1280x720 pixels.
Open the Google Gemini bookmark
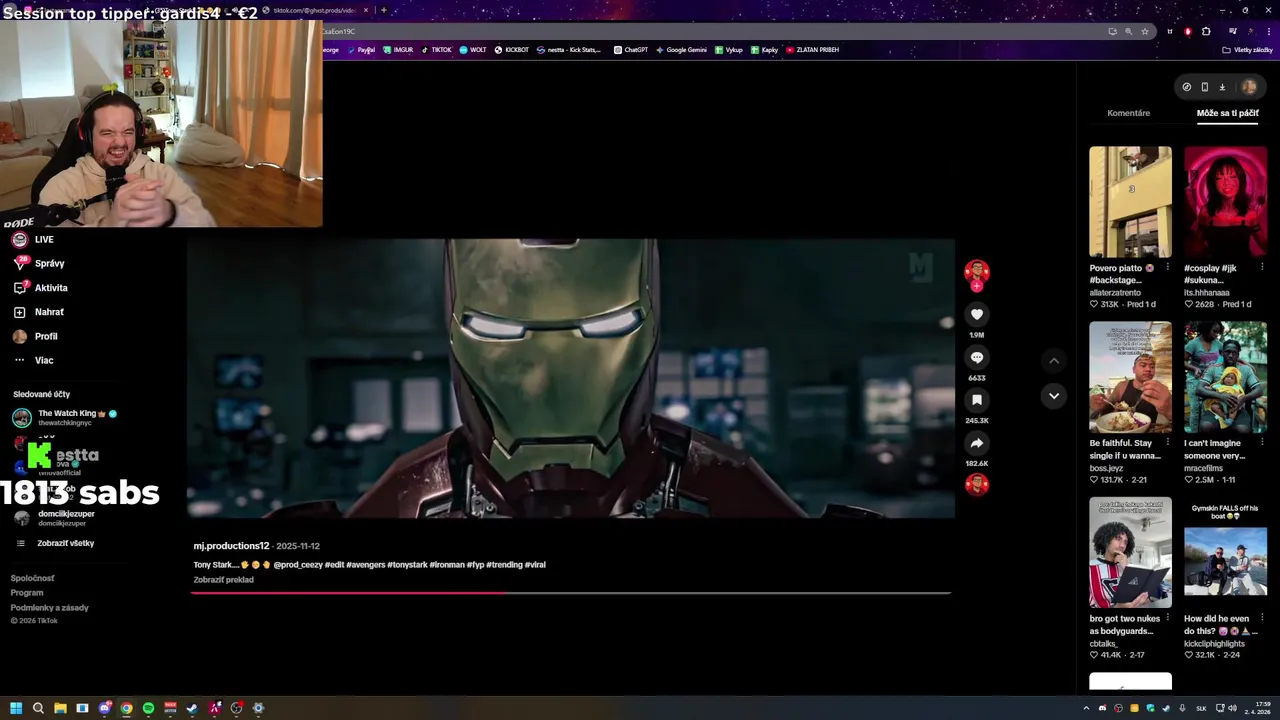[681, 50]
